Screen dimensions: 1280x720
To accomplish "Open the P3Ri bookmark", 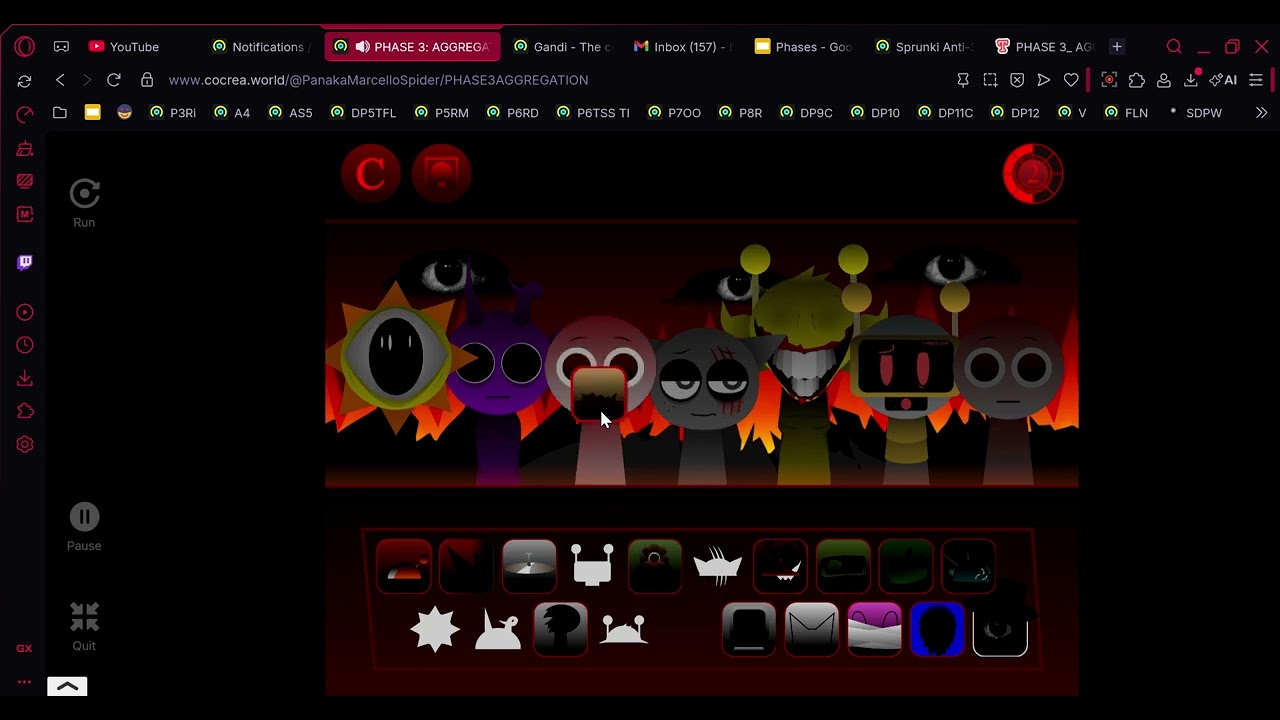I will click(173, 113).
